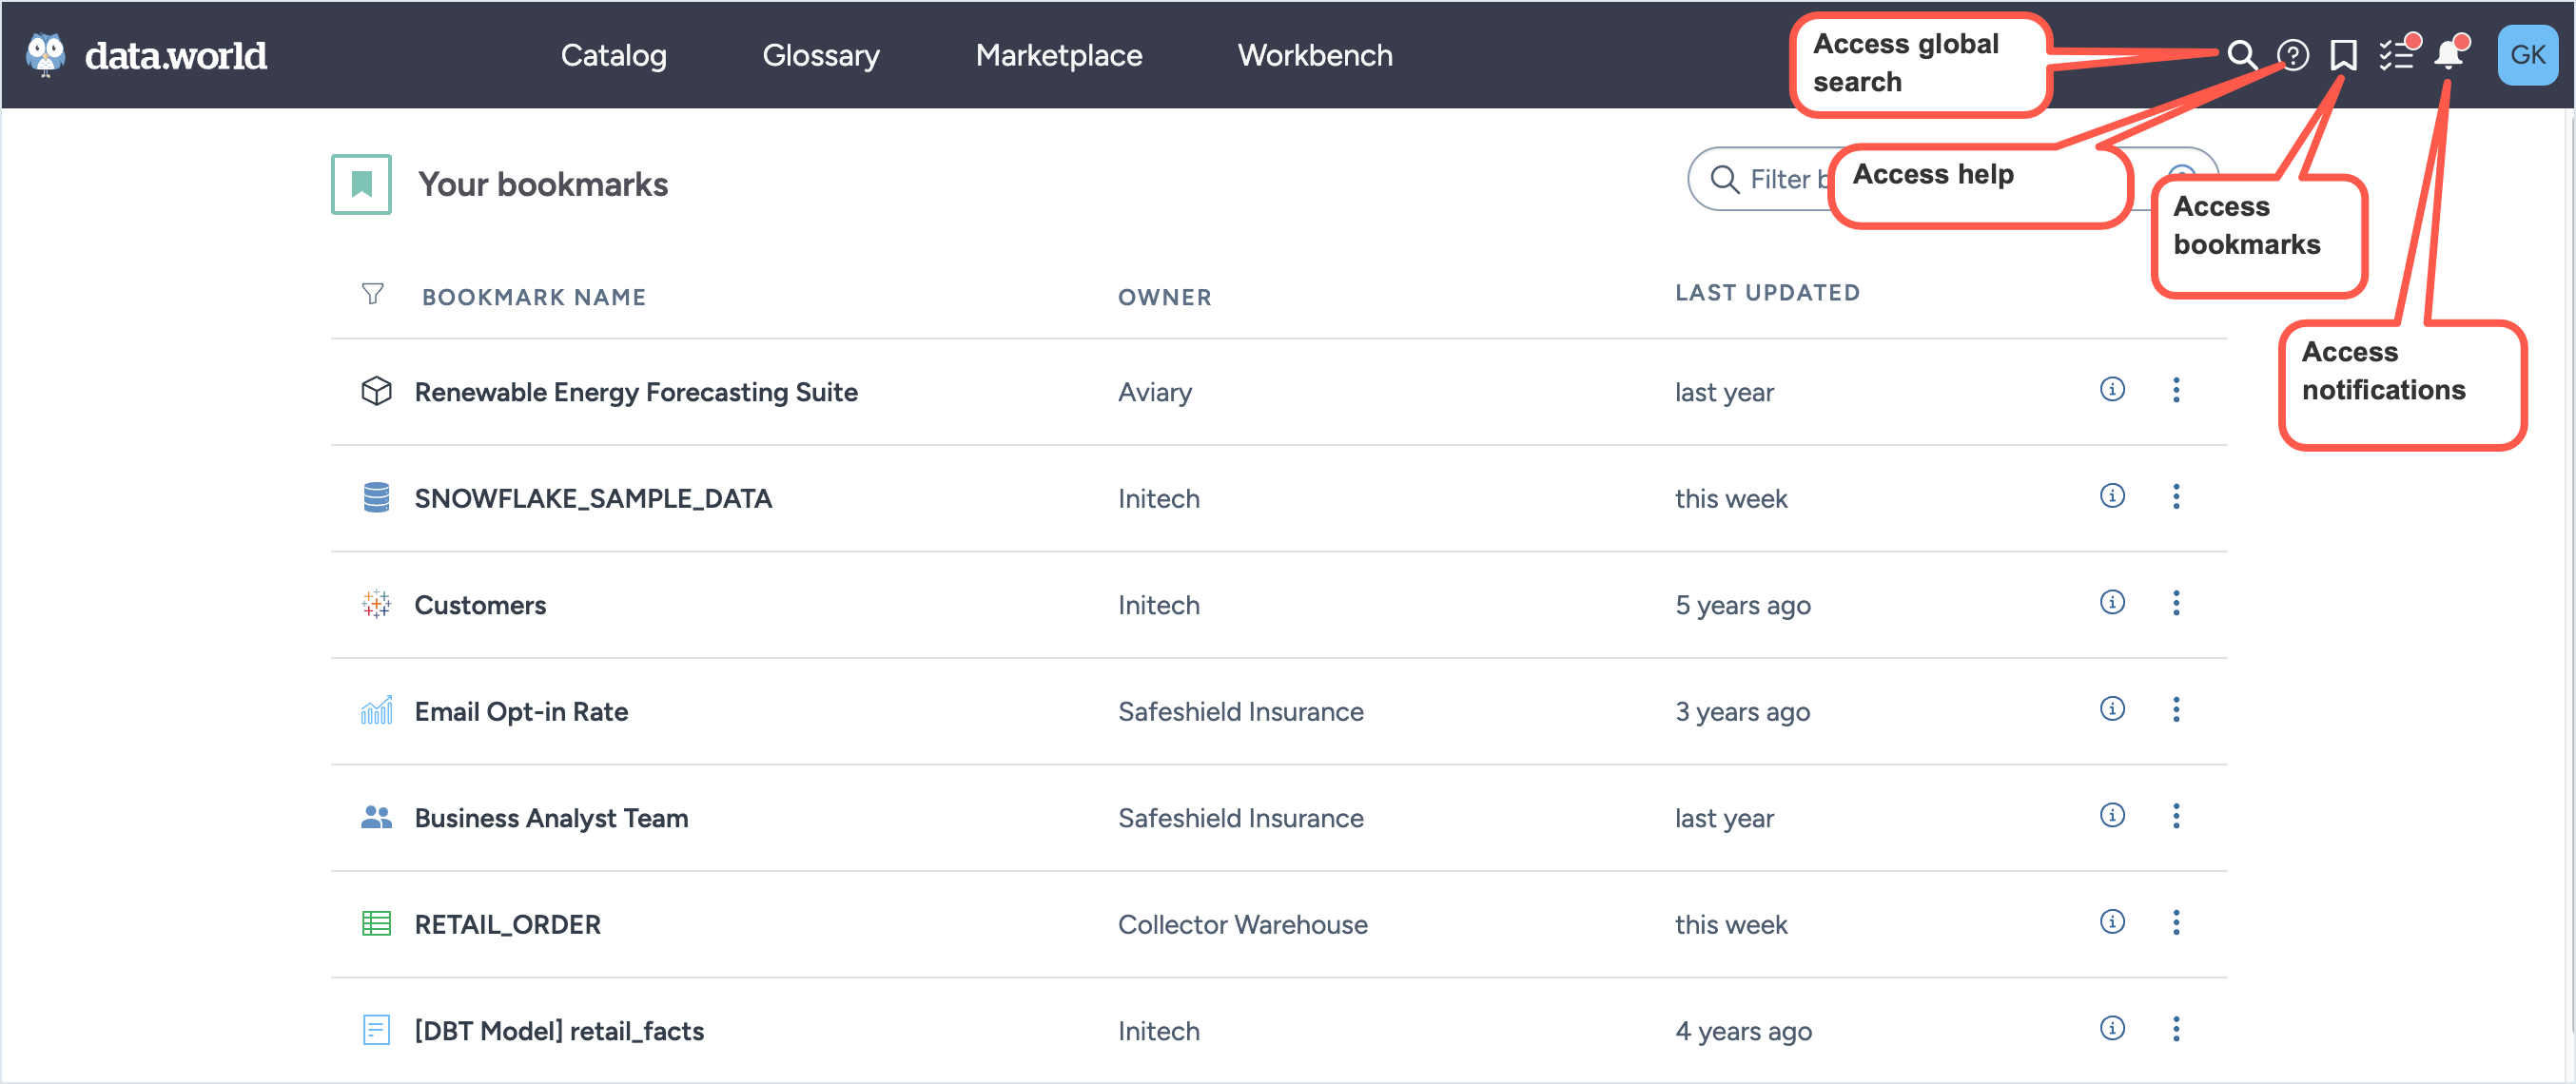Expand more options for Email Opt-in Rate

(2176, 710)
